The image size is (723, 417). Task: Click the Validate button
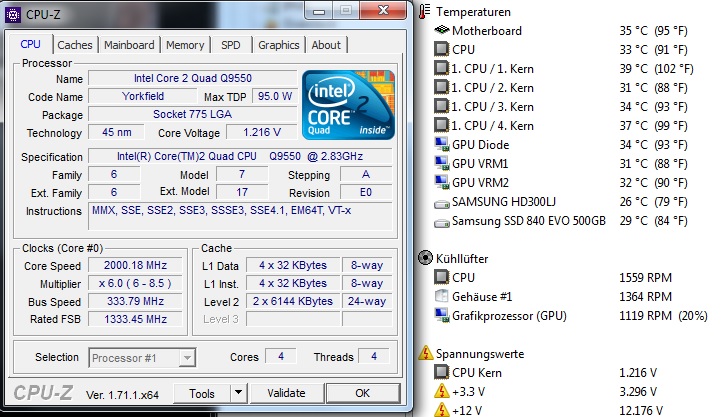[x=286, y=393]
